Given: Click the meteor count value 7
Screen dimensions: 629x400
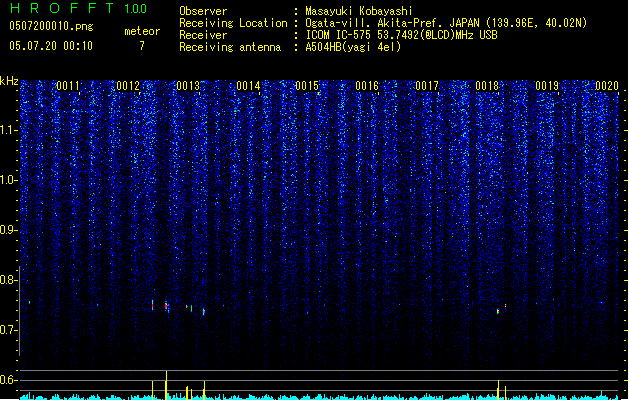Looking at the screenshot, I should pos(142,46).
